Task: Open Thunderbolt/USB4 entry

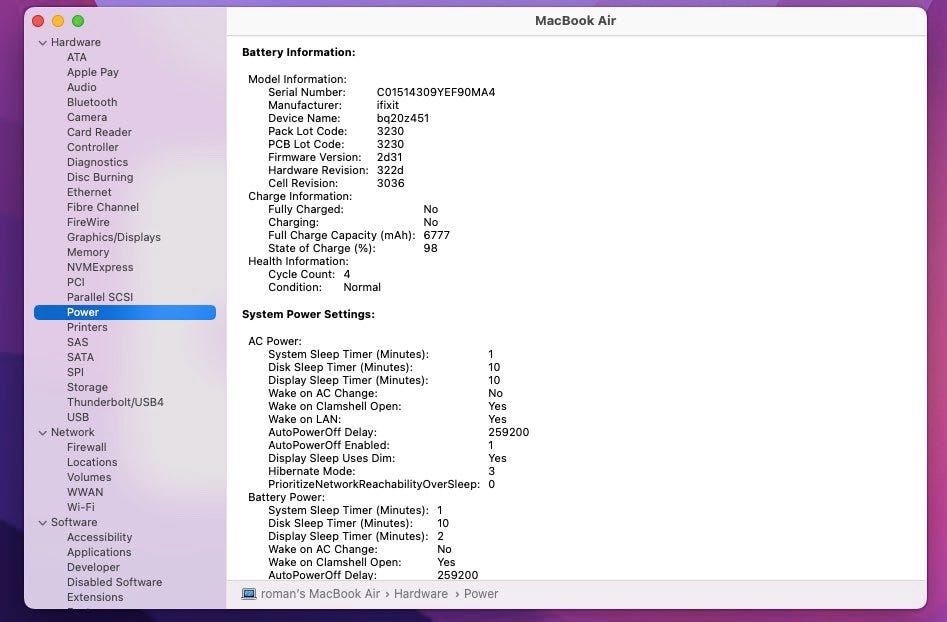Action: point(115,402)
